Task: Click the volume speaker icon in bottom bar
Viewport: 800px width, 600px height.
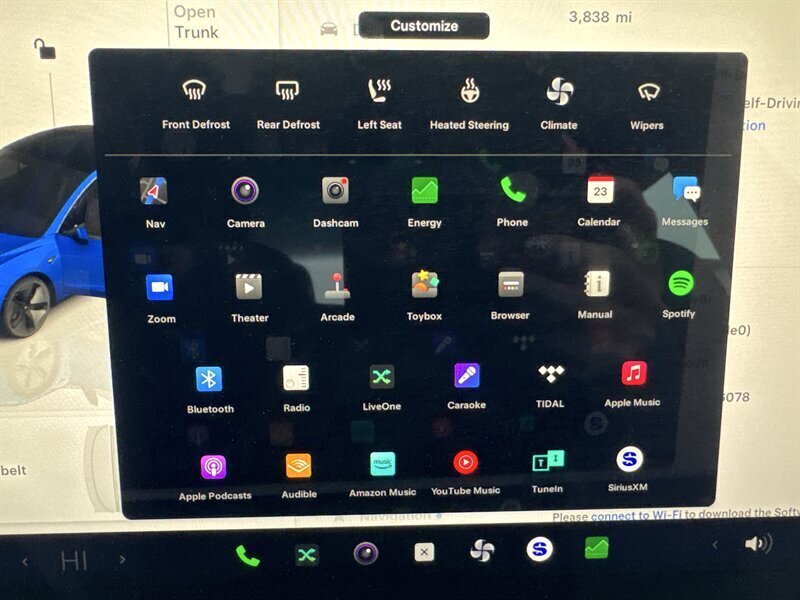Action: tap(757, 545)
